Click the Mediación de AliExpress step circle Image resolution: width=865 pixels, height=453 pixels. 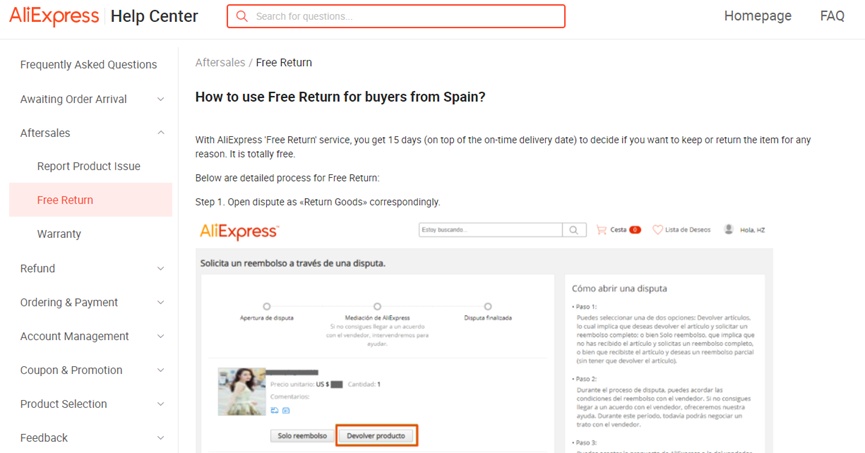pyautogui.click(x=377, y=306)
